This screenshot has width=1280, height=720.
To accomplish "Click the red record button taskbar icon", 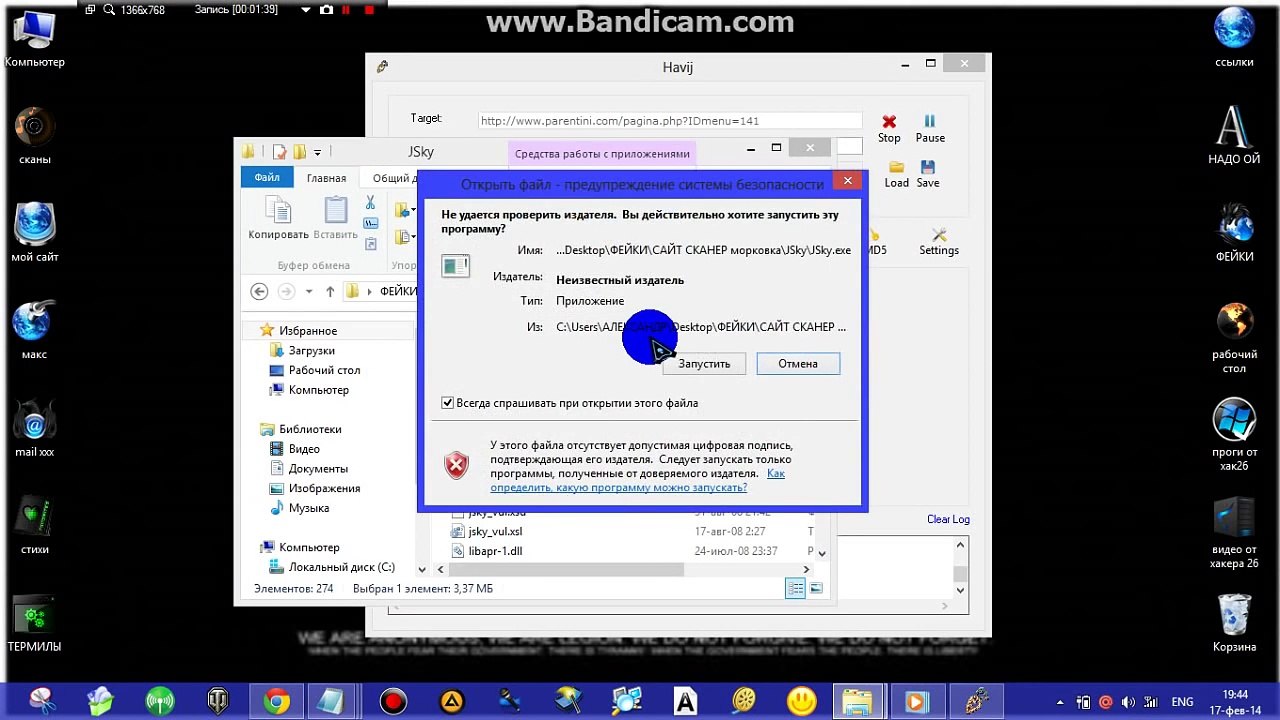I will 393,702.
